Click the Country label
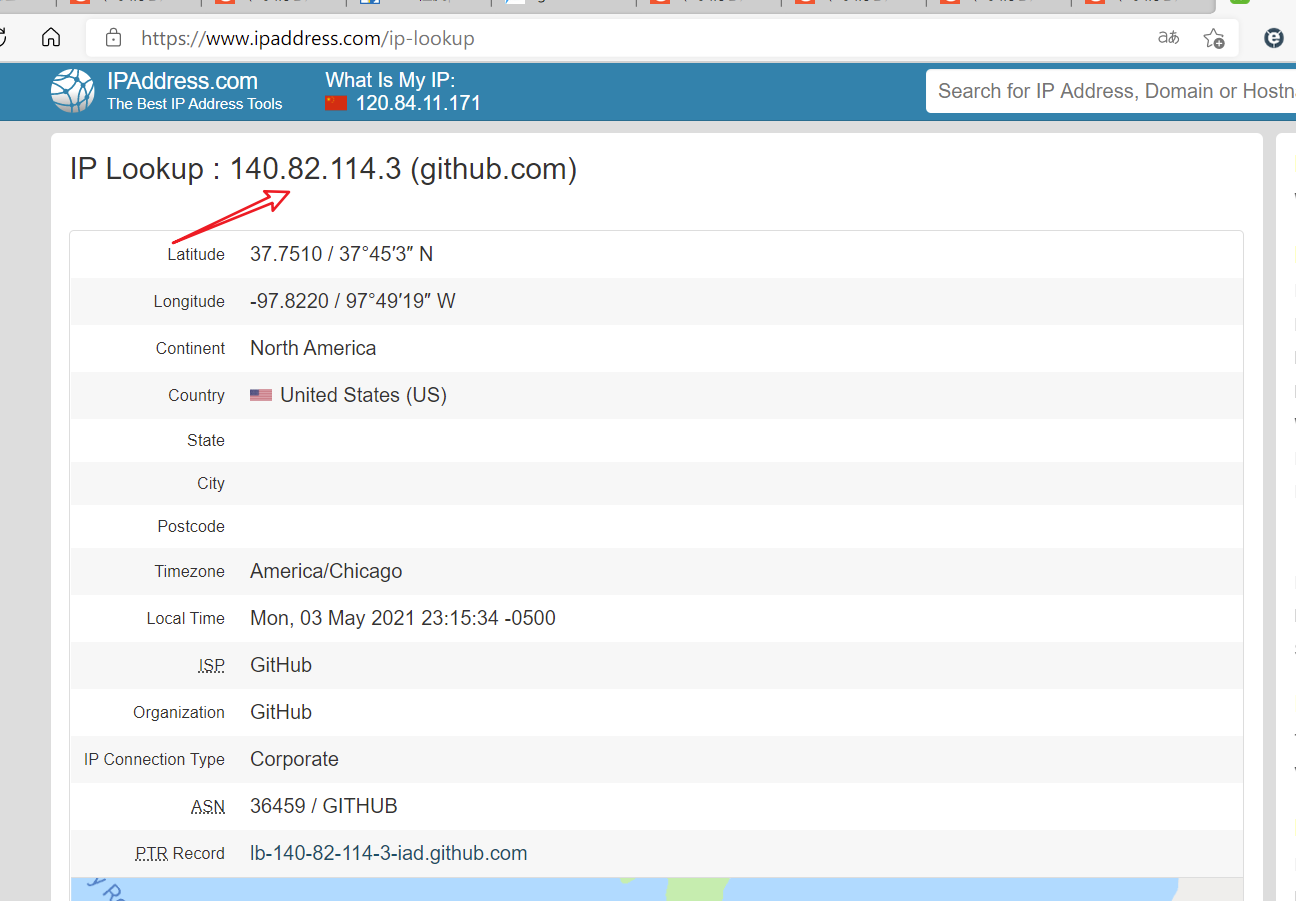 (196, 395)
